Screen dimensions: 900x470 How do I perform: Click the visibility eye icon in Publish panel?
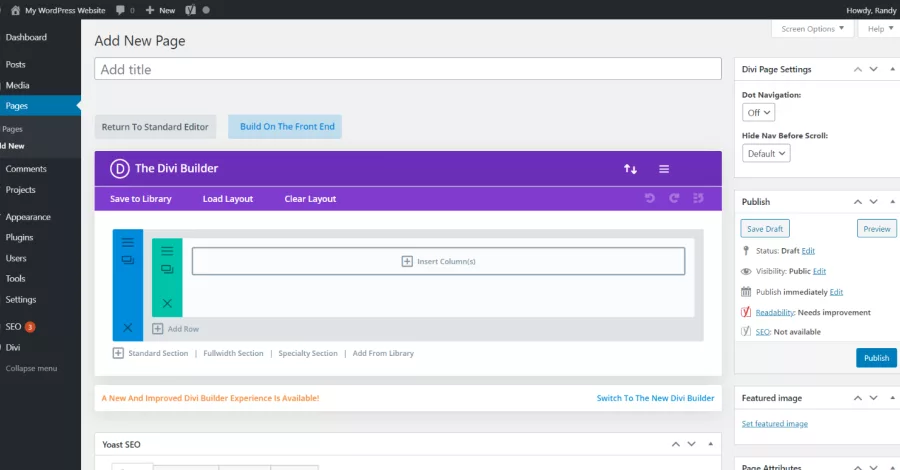746,271
